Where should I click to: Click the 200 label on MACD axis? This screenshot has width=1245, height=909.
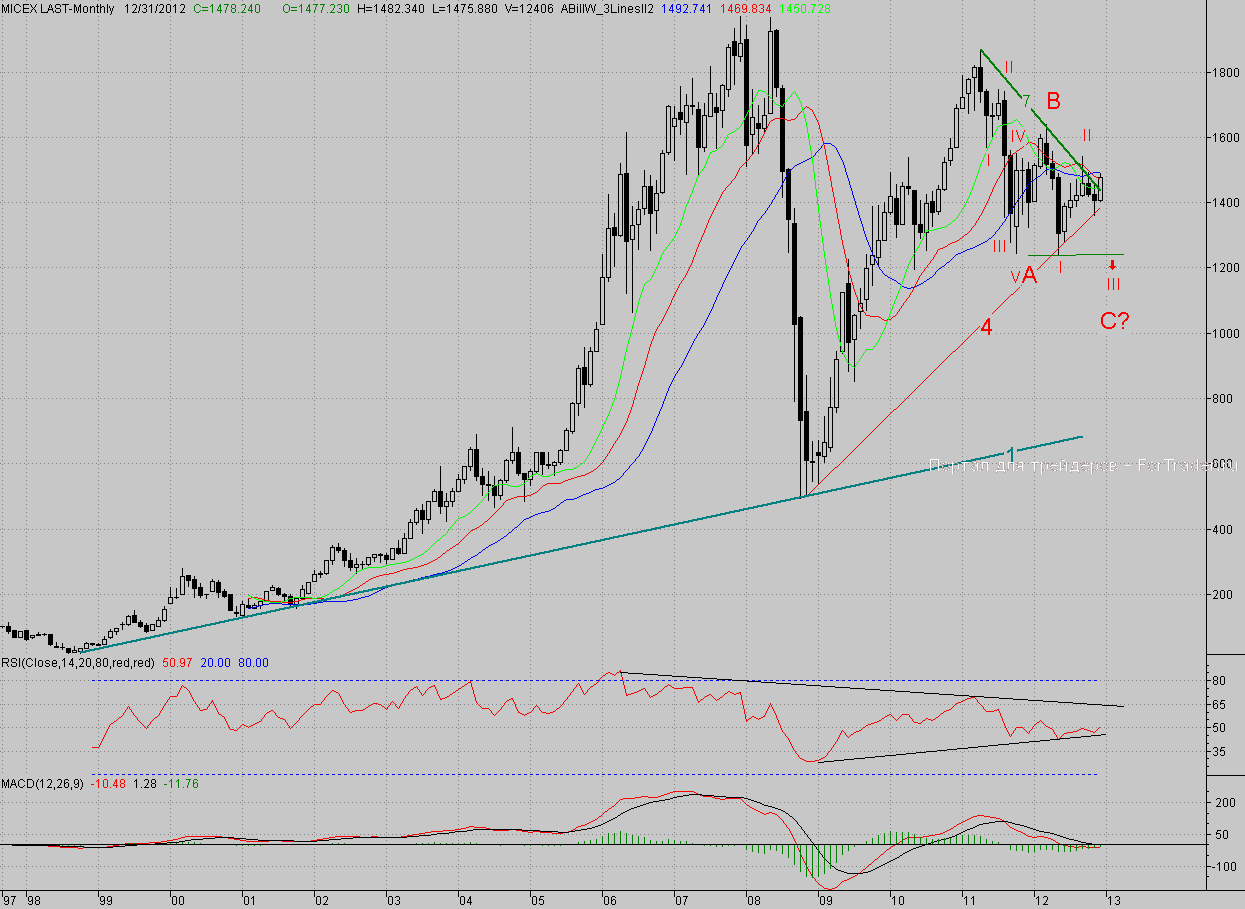[x=1226, y=803]
